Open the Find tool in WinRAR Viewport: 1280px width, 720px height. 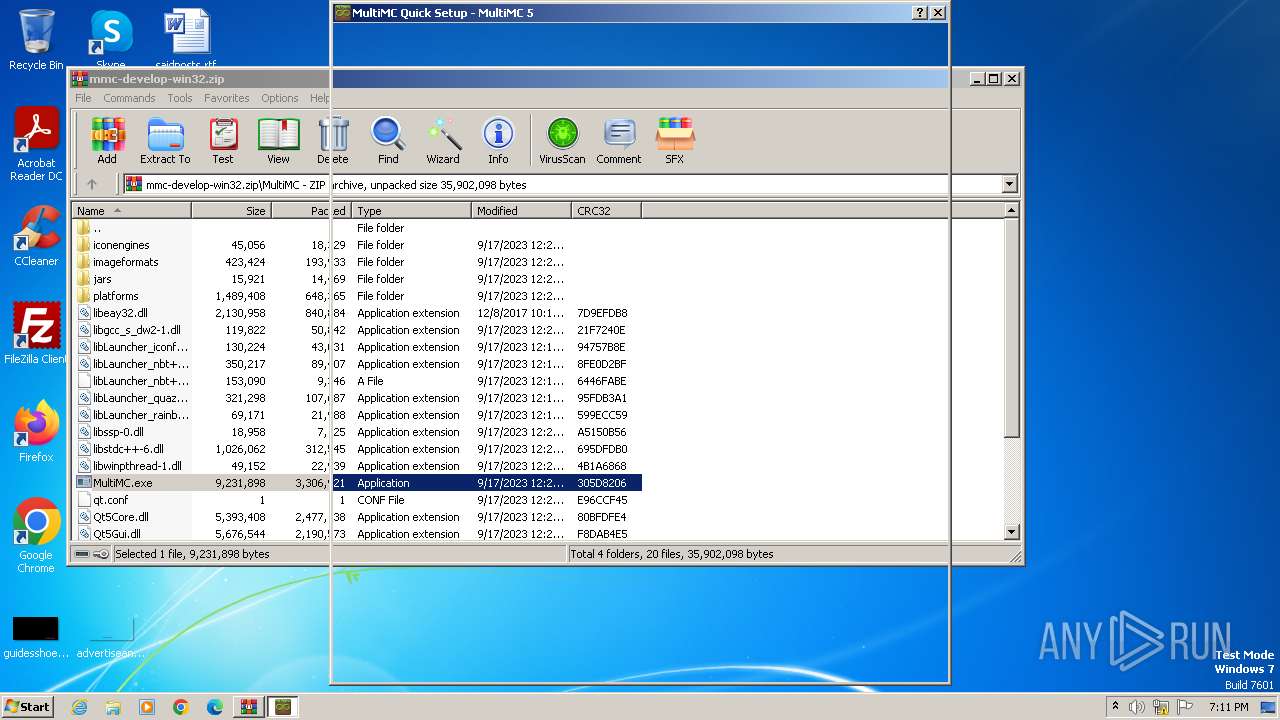[x=388, y=140]
